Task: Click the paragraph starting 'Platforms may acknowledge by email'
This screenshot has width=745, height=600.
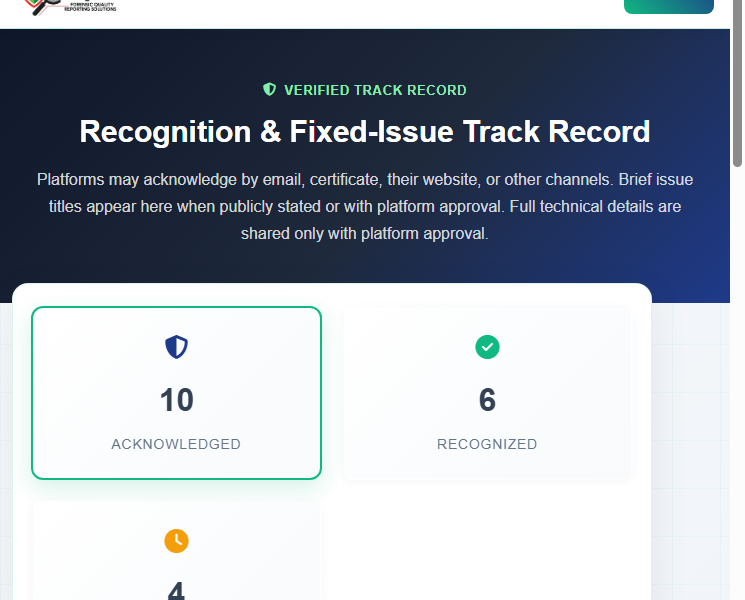Action: (365, 206)
